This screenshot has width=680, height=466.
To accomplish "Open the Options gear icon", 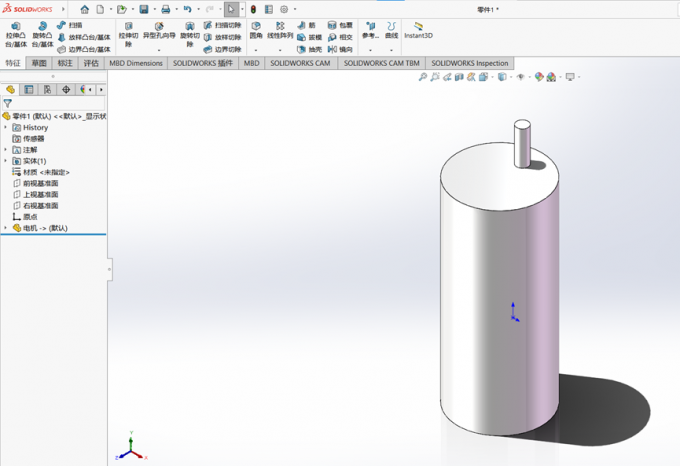I will coord(284,9).
